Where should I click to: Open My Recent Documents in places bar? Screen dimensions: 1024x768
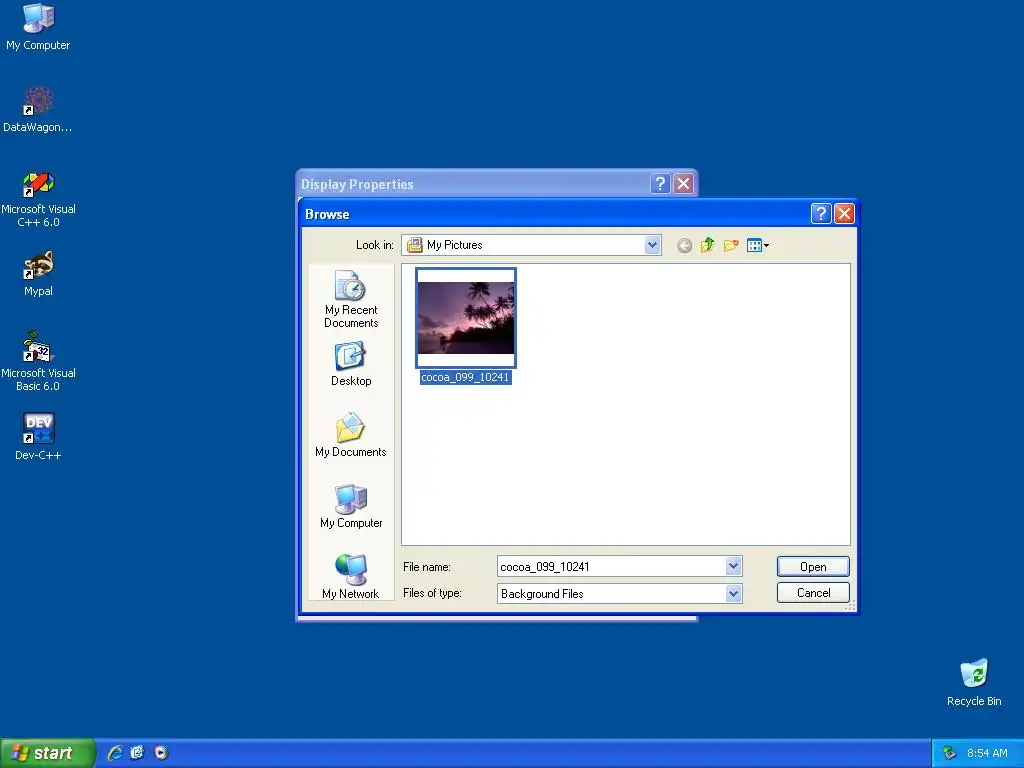(x=351, y=298)
